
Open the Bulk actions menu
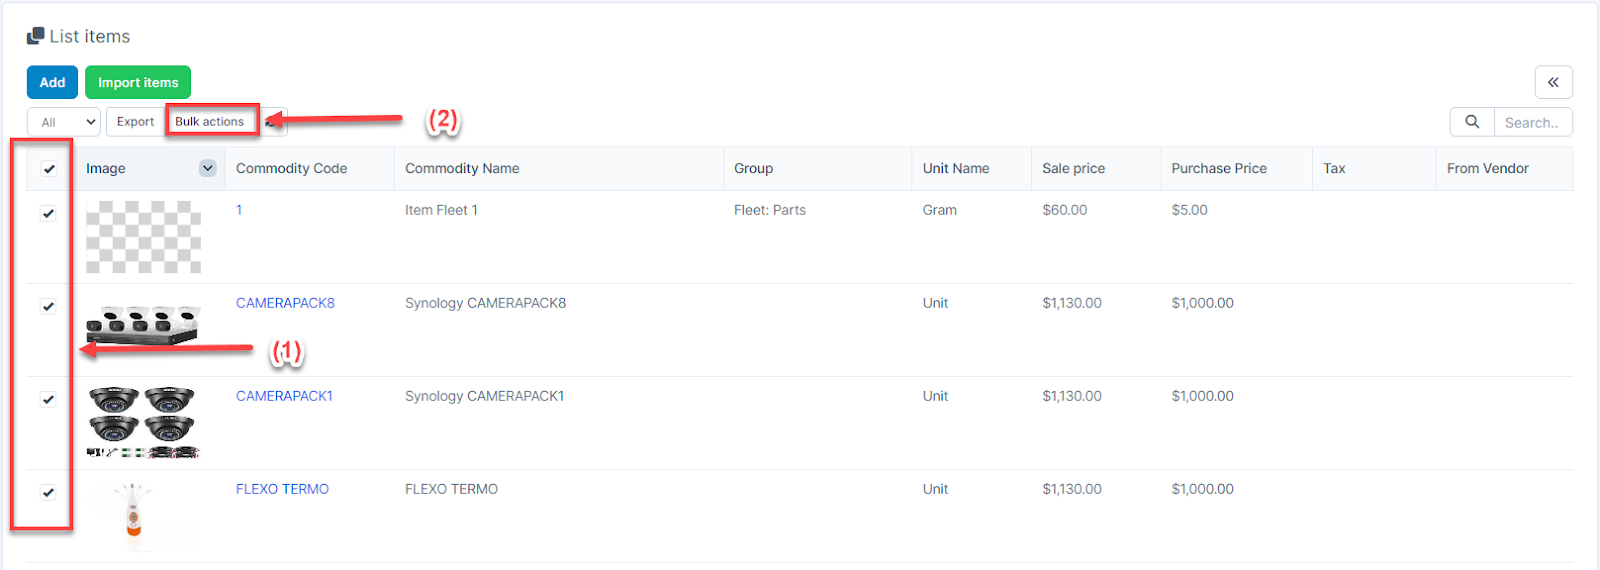point(210,122)
